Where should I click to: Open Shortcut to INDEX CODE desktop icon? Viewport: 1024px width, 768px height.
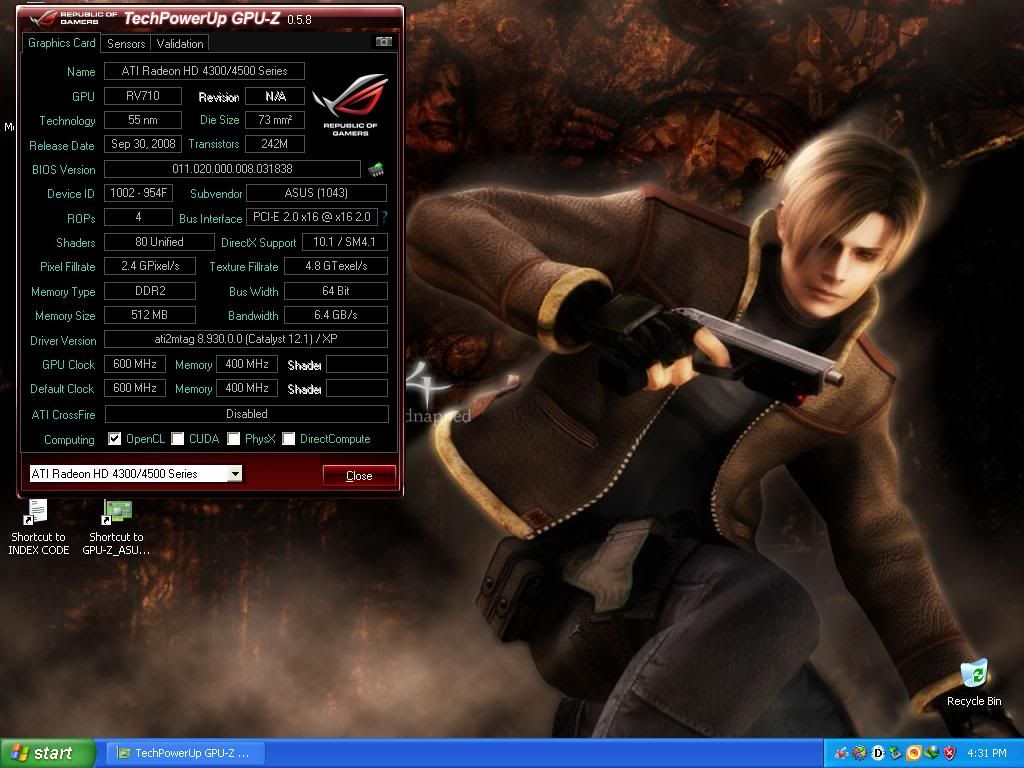[38, 527]
